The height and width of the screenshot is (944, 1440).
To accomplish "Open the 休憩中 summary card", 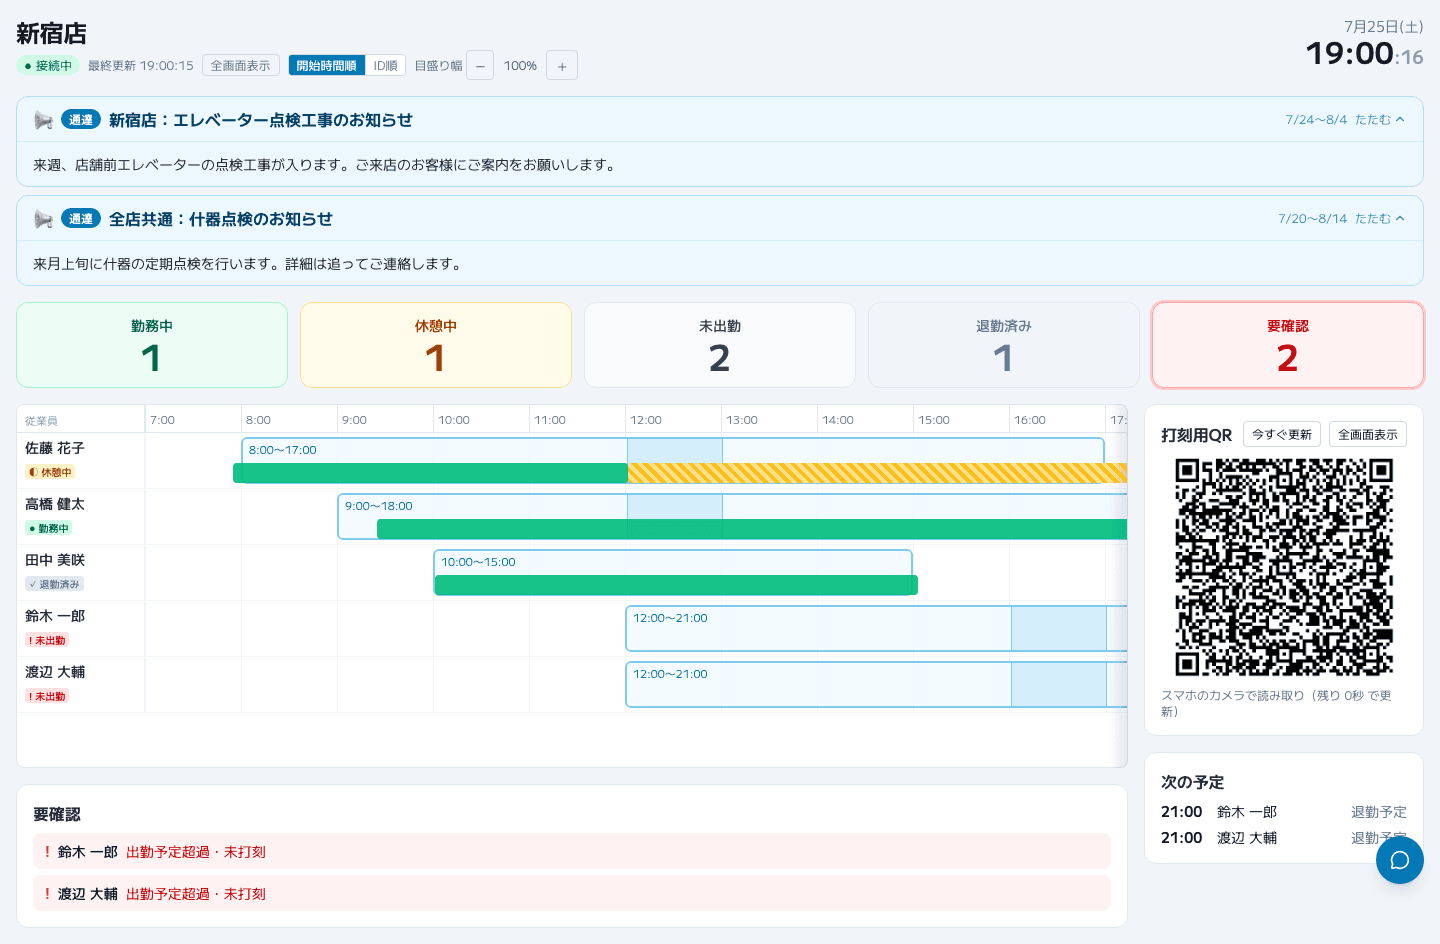I will [436, 345].
